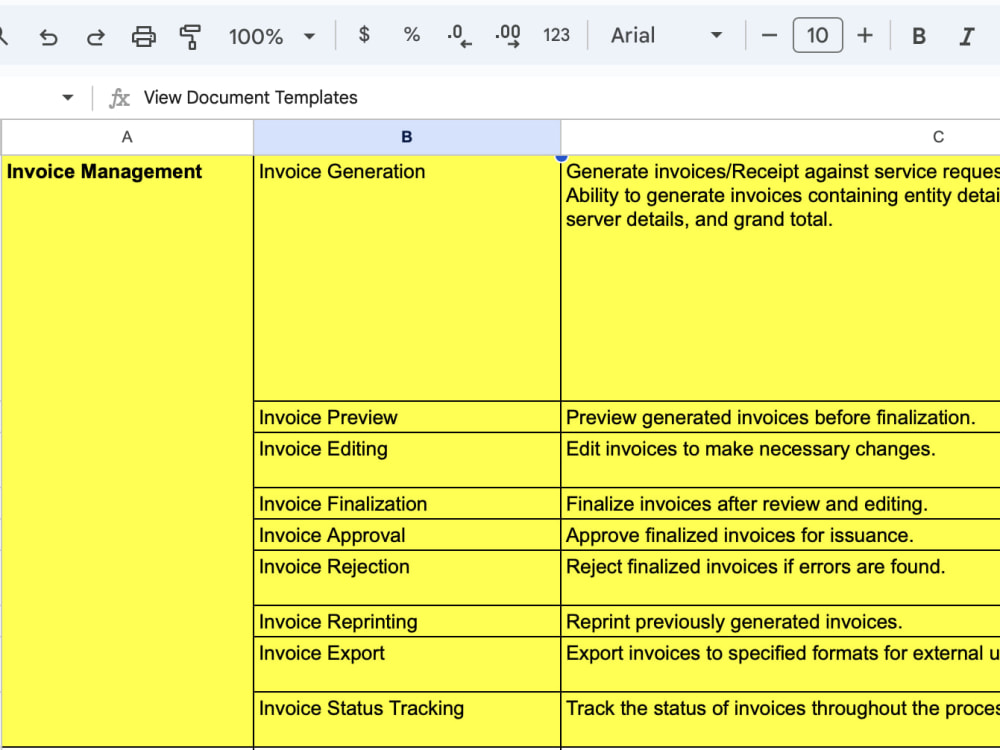Screen dimensions: 1000x750
Task: Click the font size field showing 10
Action: 818,35
